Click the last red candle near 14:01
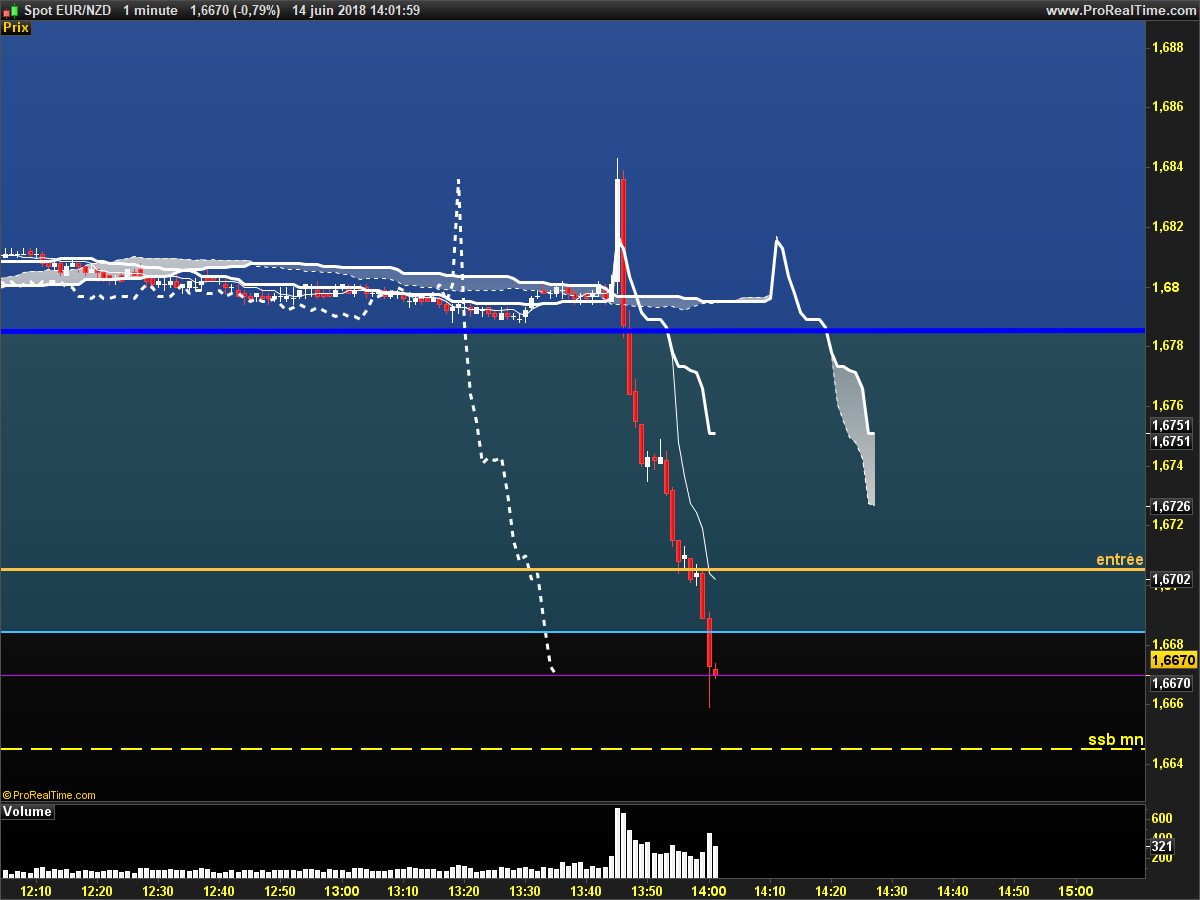This screenshot has height=900, width=1200. click(x=715, y=673)
